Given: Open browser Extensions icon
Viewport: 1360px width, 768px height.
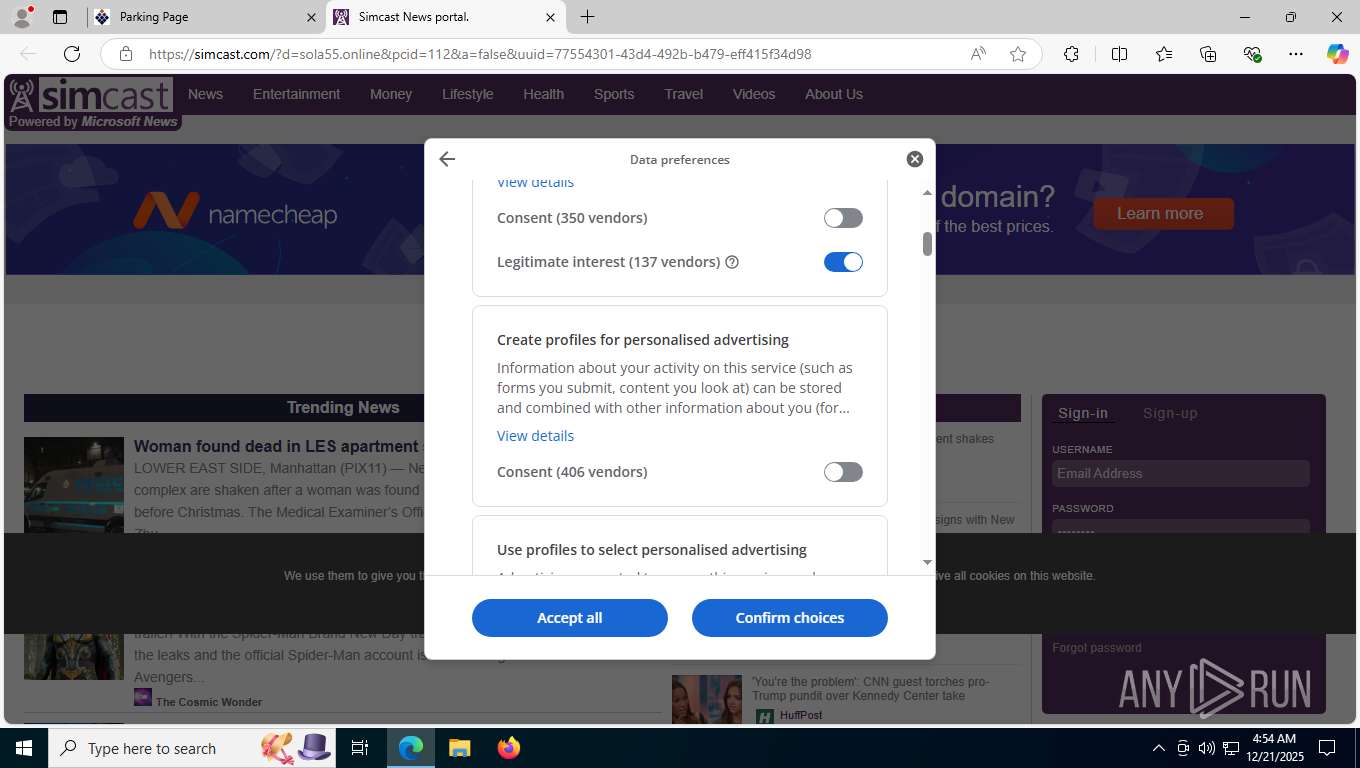Looking at the screenshot, I should coord(1071,54).
